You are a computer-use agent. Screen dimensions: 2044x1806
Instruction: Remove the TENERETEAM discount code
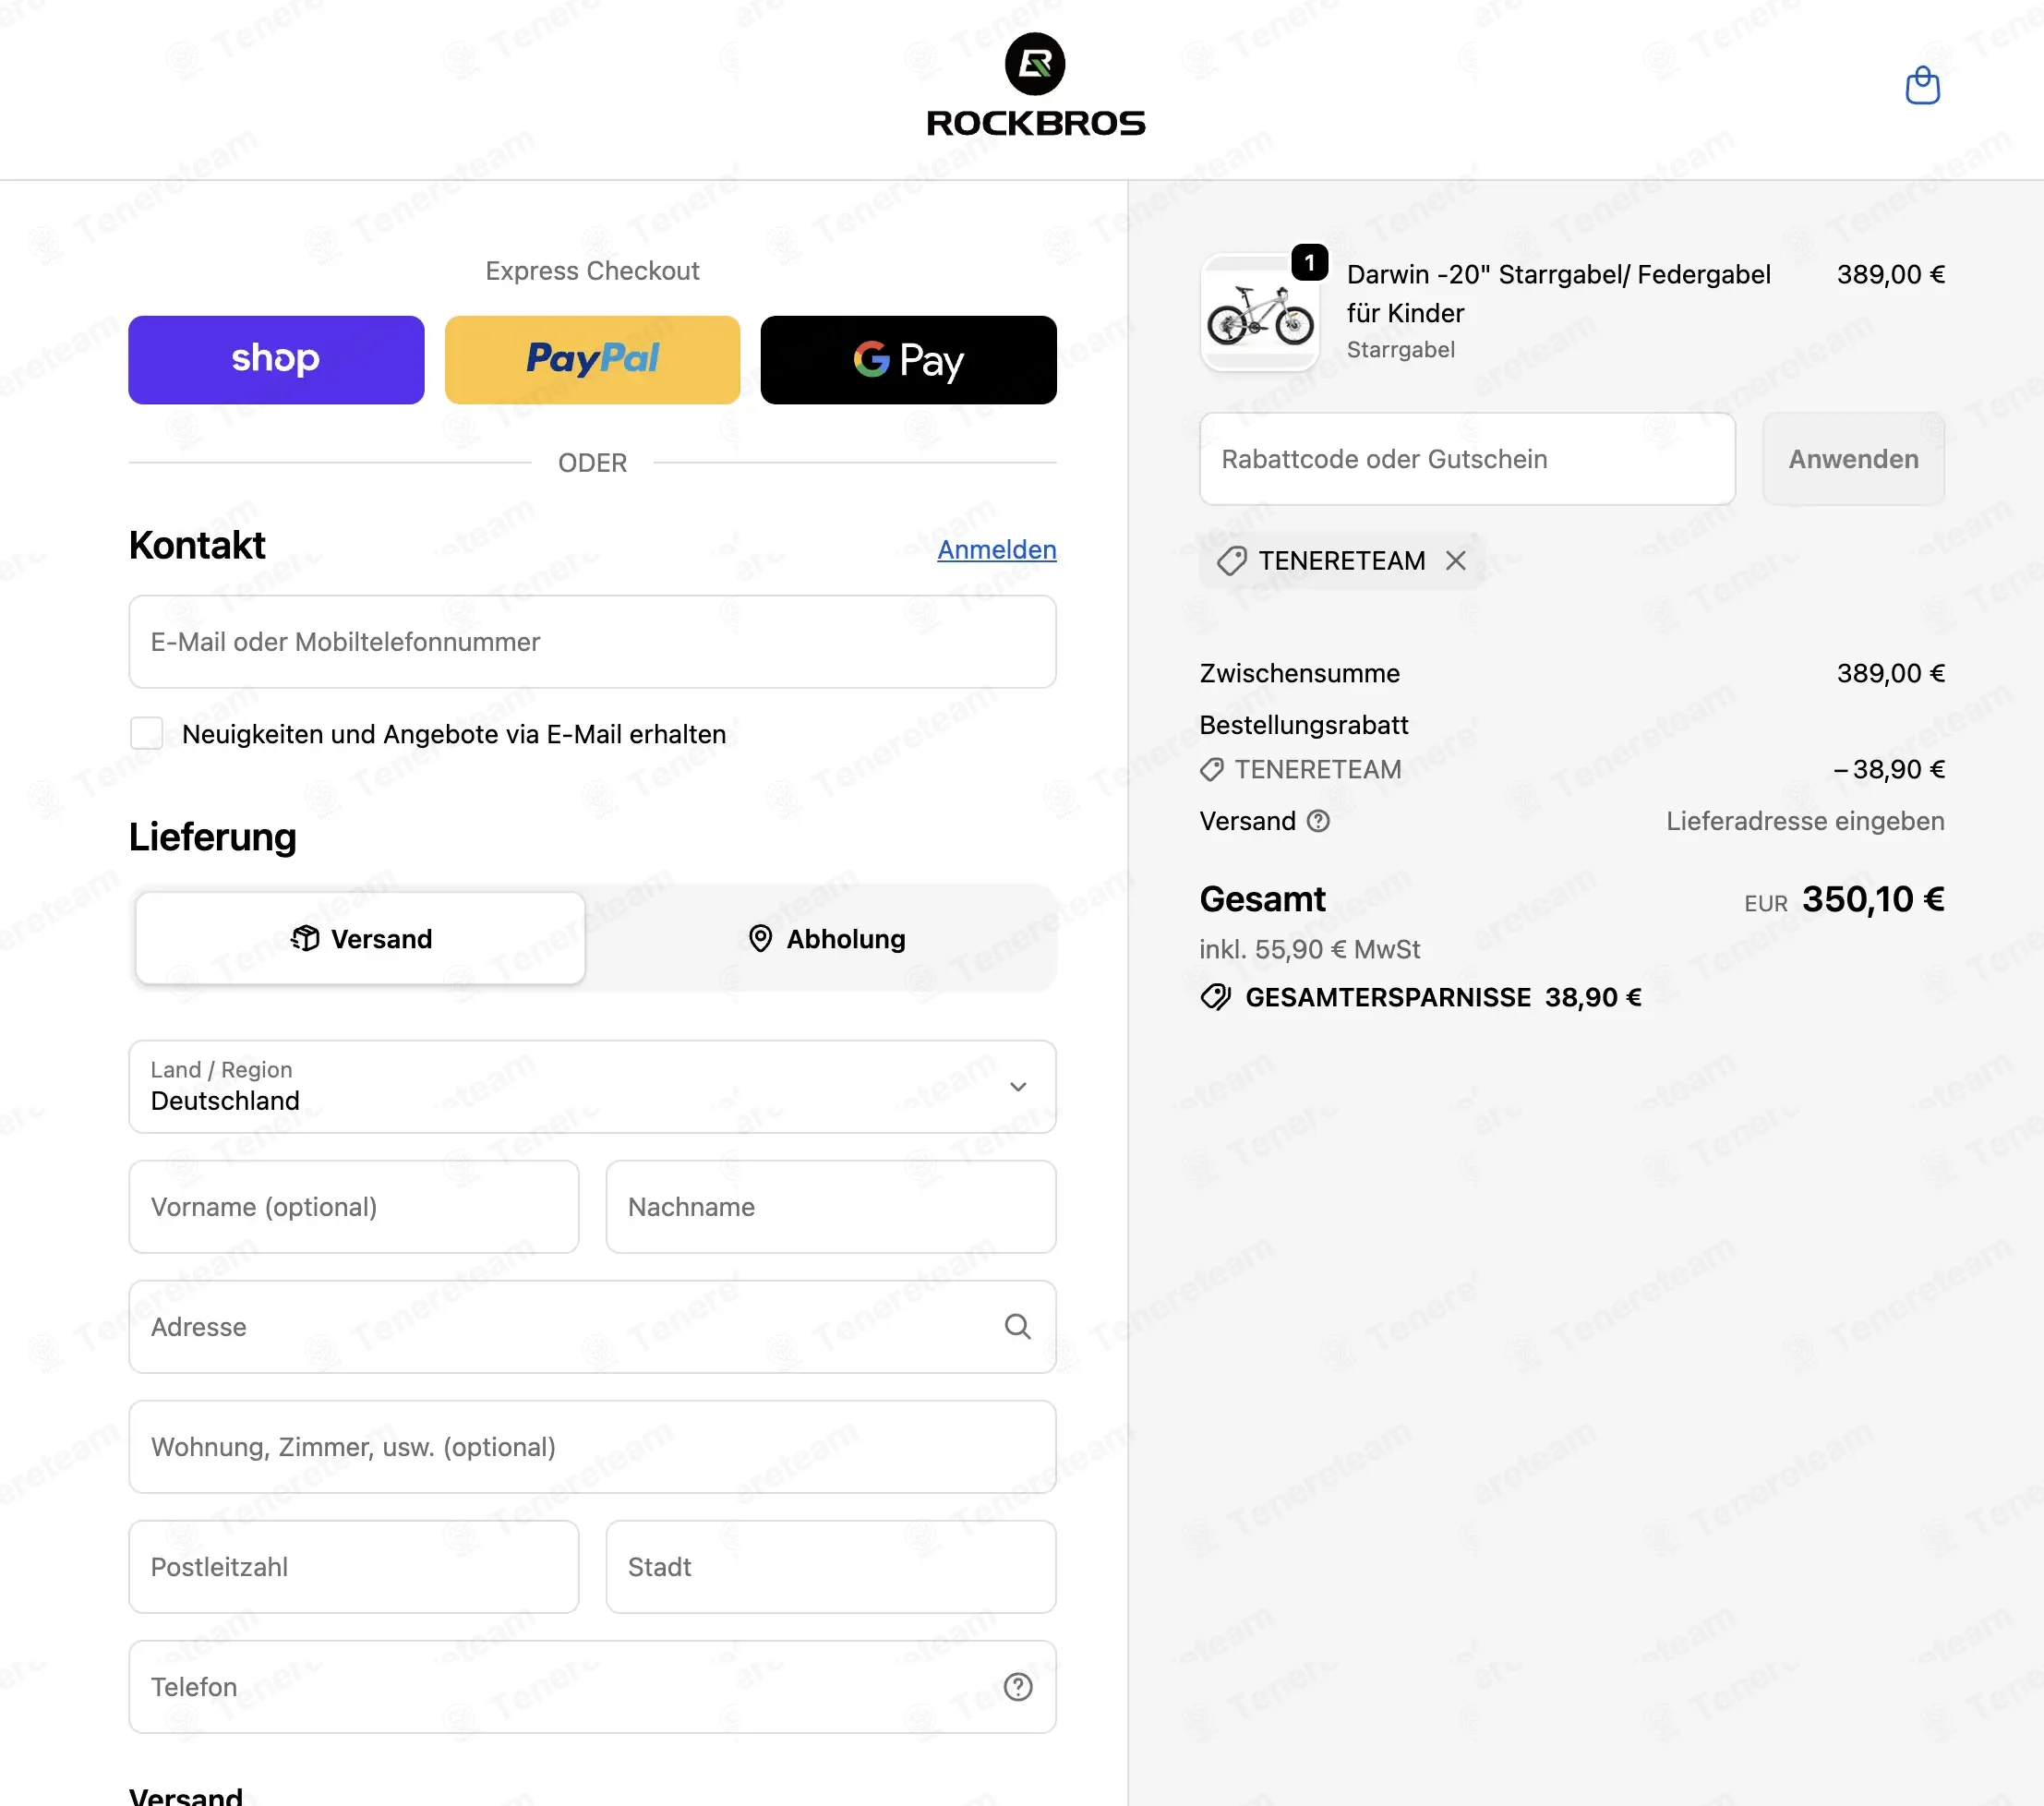pyautogui.click(x=1456, y=561)
